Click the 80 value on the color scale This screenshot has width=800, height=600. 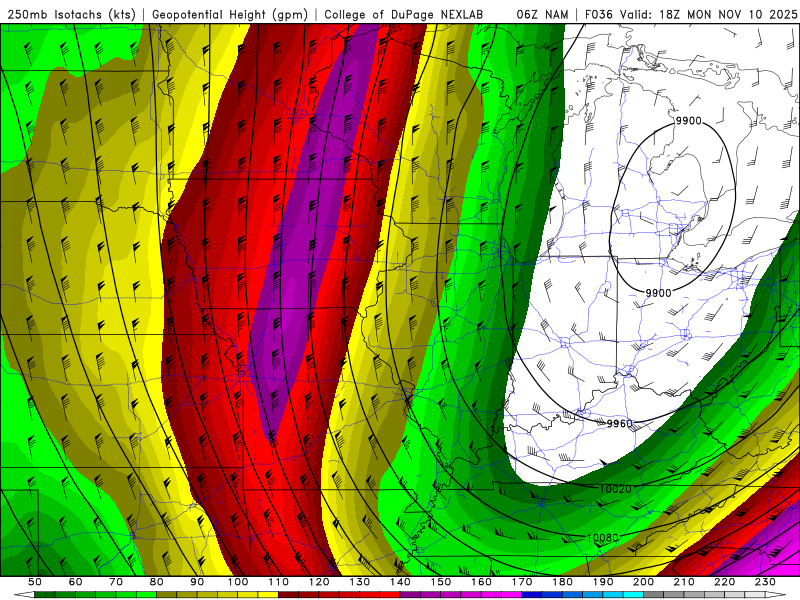tap(157, 582)
